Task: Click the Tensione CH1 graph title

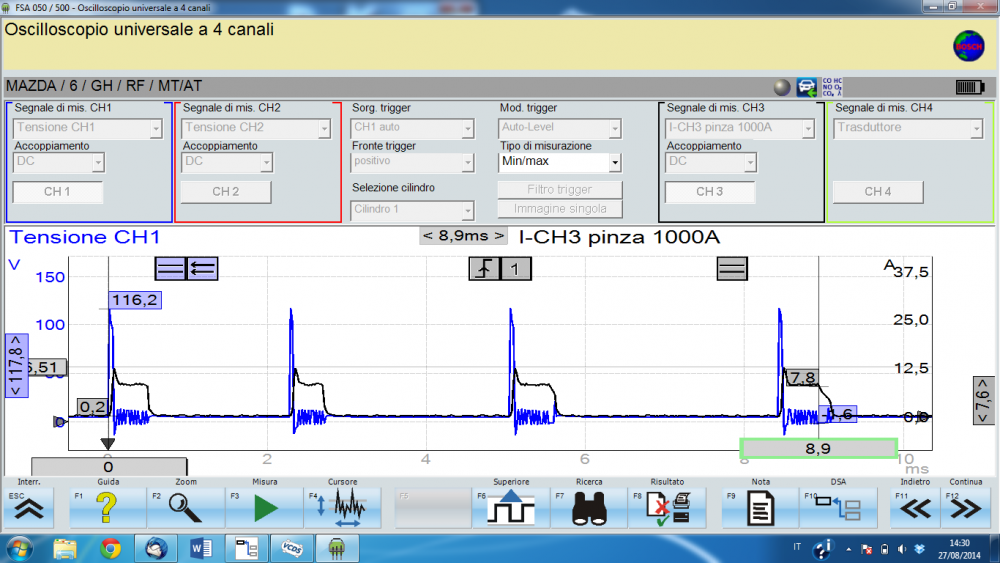Action: [x=85, y=237]
